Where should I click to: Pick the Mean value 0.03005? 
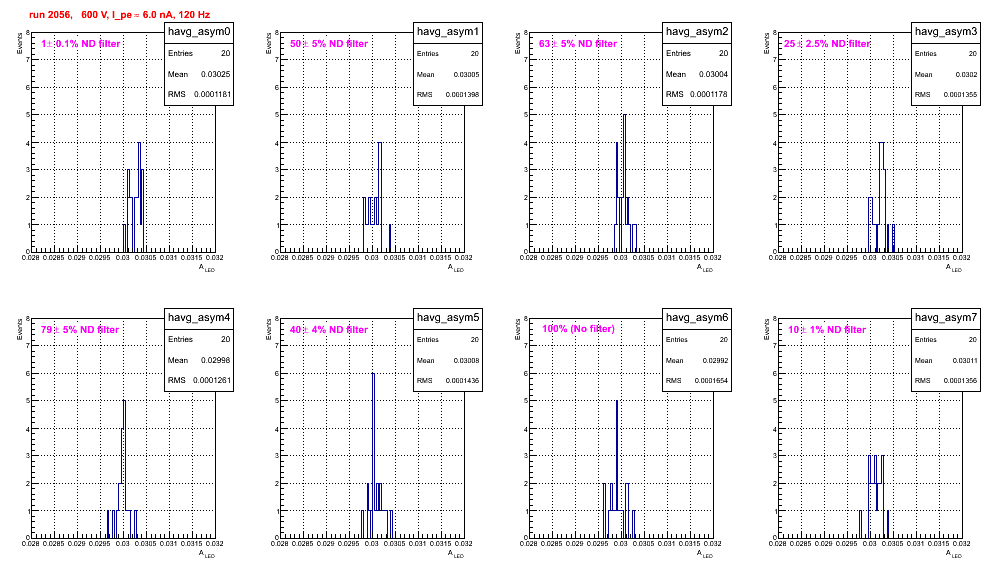point(466,74)
